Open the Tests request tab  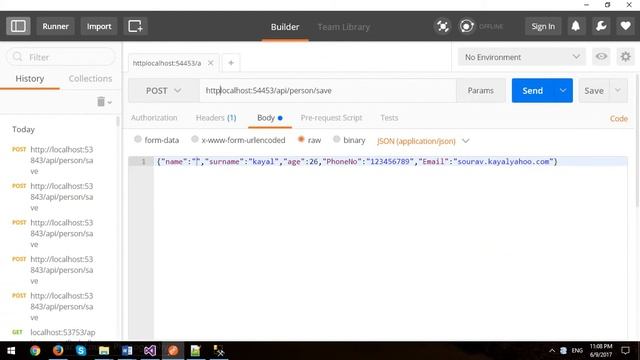(x=389, y=118)
